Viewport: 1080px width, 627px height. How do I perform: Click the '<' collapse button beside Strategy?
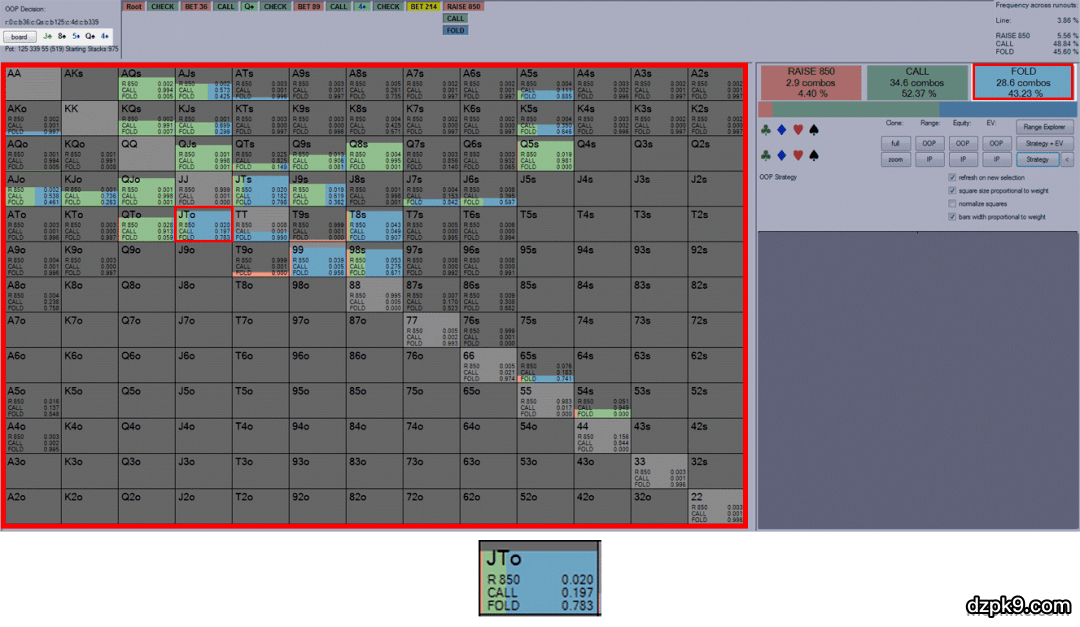1066,159
